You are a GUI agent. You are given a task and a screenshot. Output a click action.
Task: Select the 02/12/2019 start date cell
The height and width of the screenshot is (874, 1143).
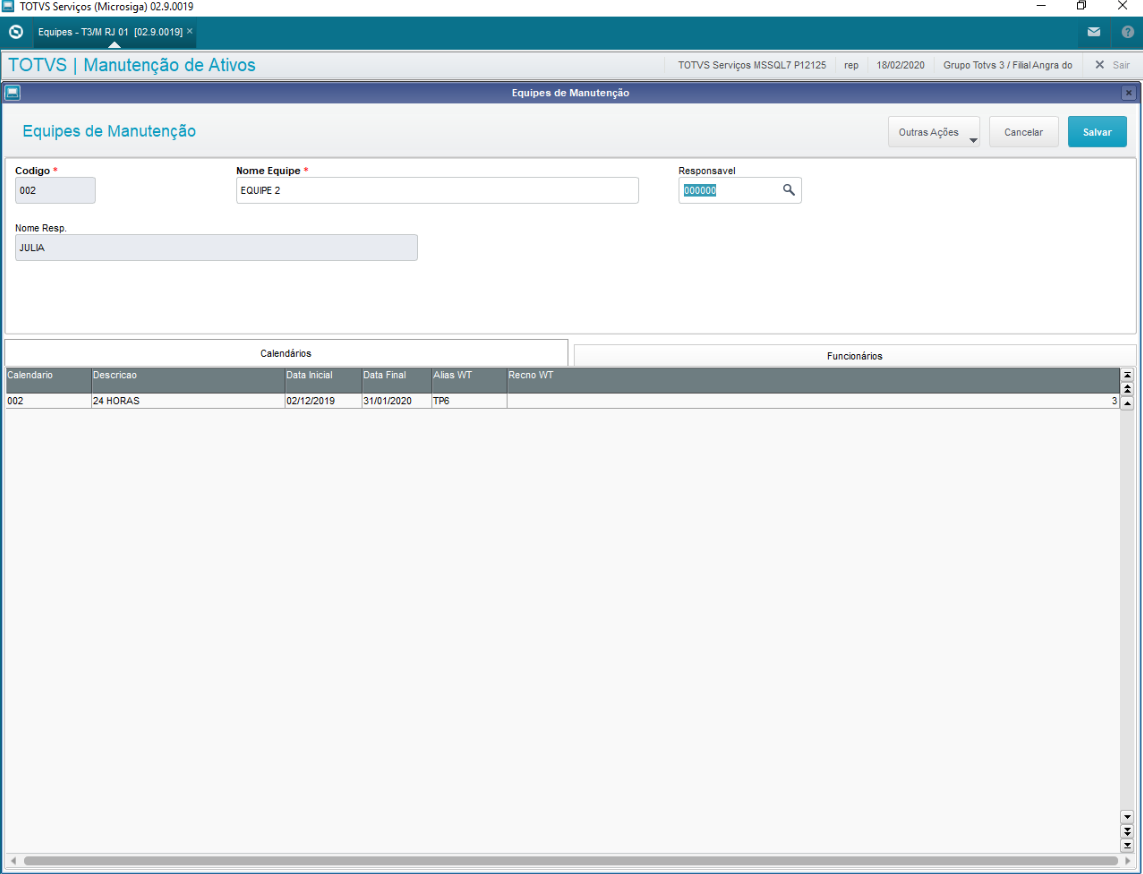tap(323, 401)
